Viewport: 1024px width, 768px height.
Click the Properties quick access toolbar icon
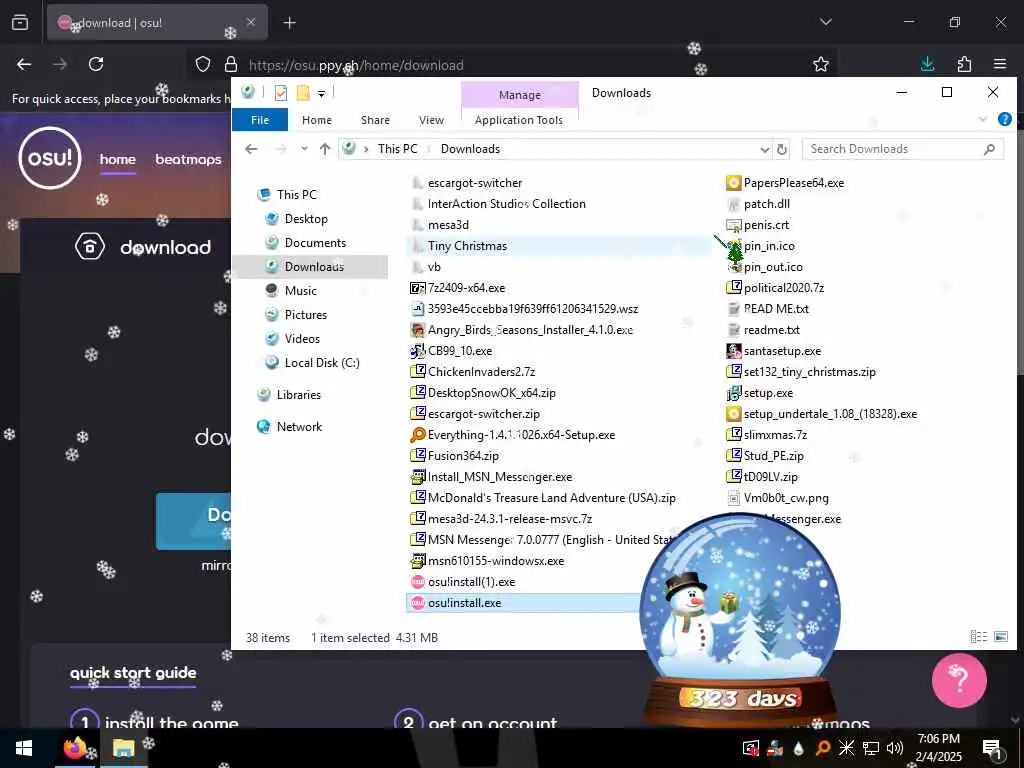281,93
